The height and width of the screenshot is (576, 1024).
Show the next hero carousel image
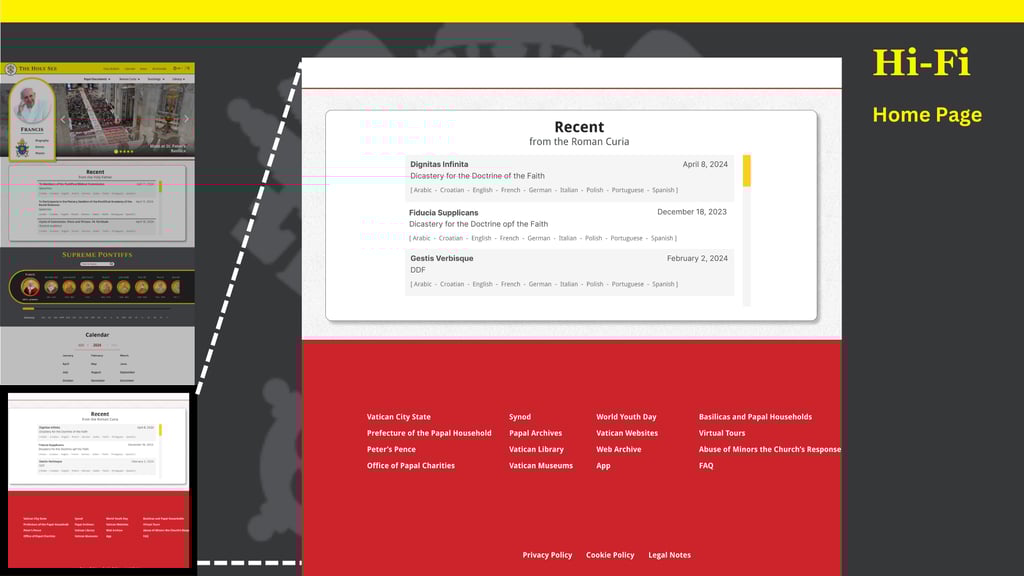pyautogui.click(x=186, y=119)
